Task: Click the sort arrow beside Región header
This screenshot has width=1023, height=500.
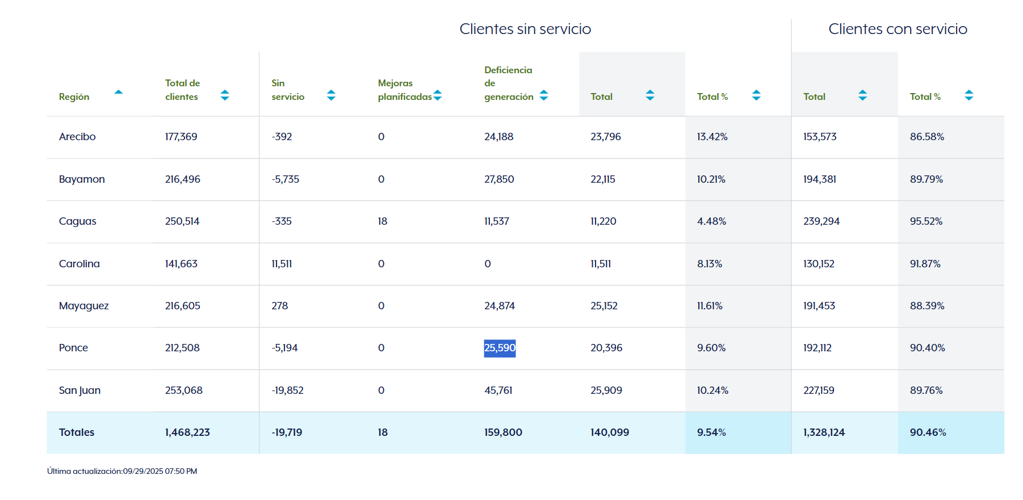Action: (118, 92)
